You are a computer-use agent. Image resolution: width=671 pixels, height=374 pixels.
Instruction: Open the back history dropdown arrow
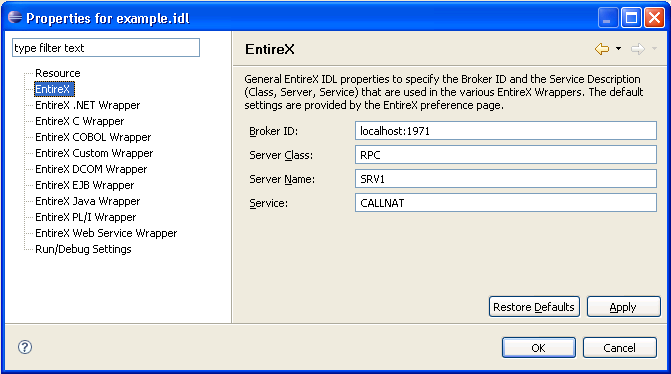click(x=618, y=49)
